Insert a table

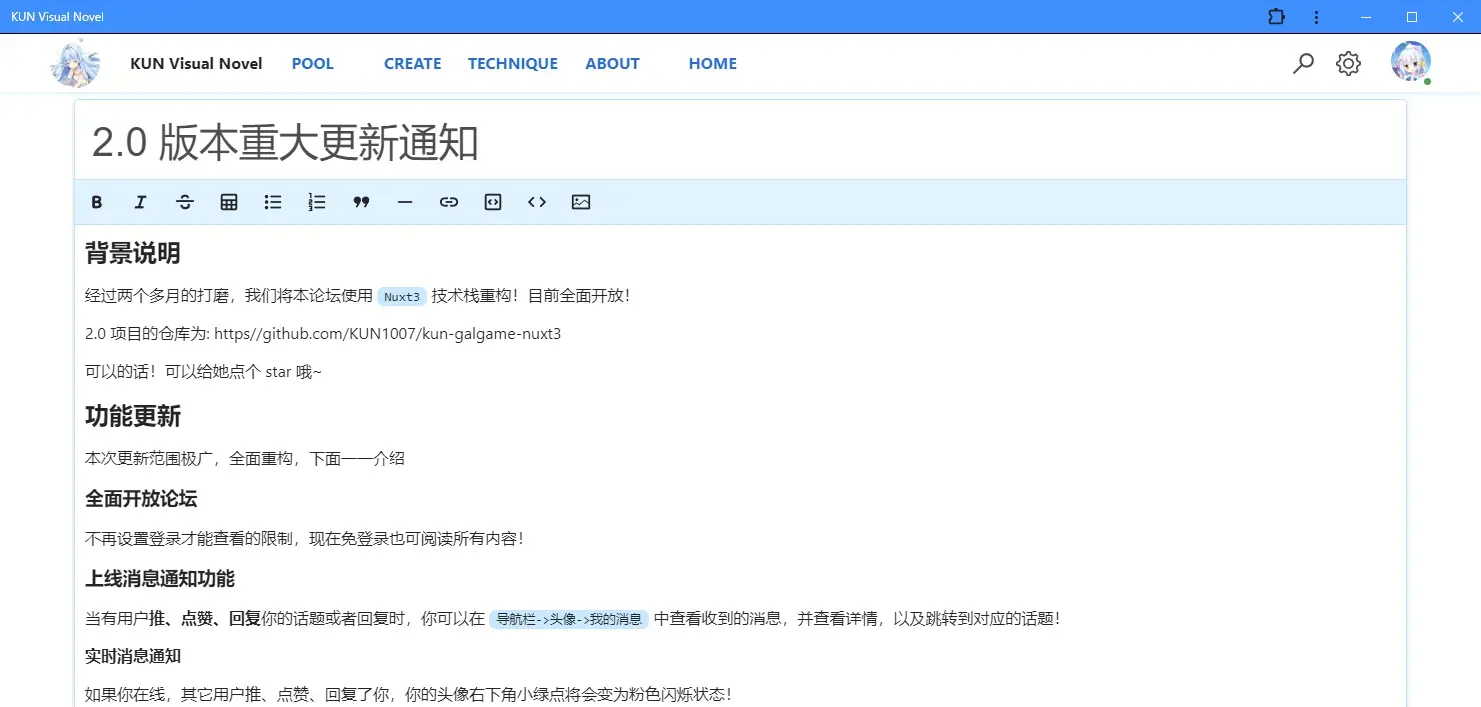pos(229,202)
